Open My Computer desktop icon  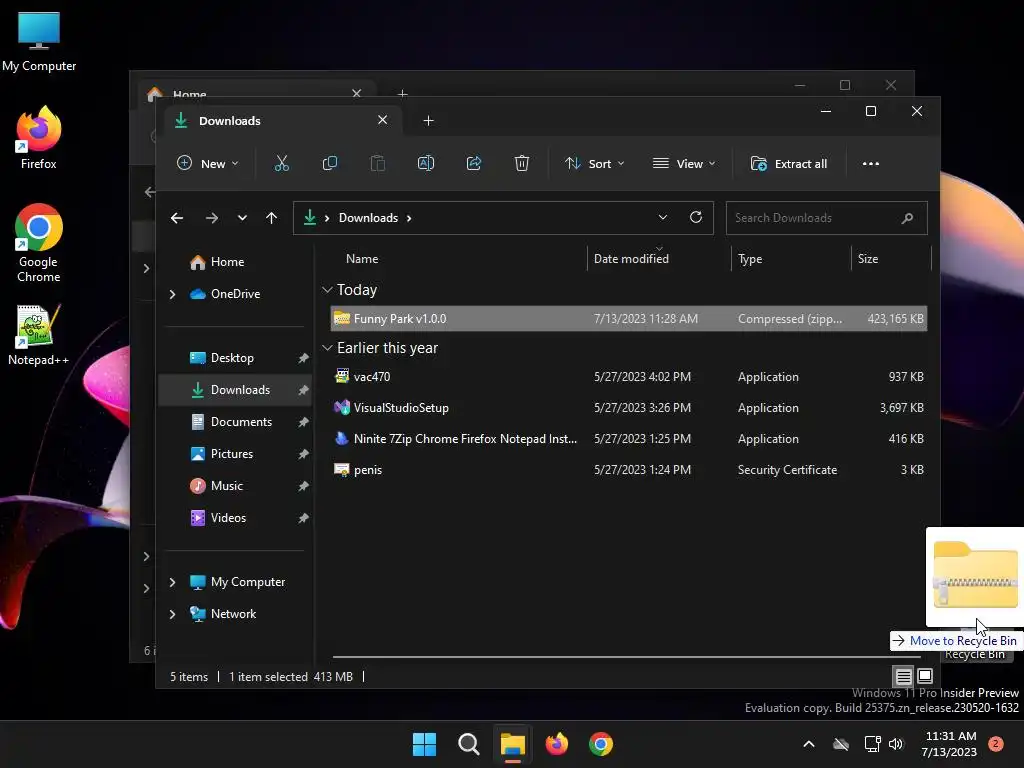pos(39,42)
